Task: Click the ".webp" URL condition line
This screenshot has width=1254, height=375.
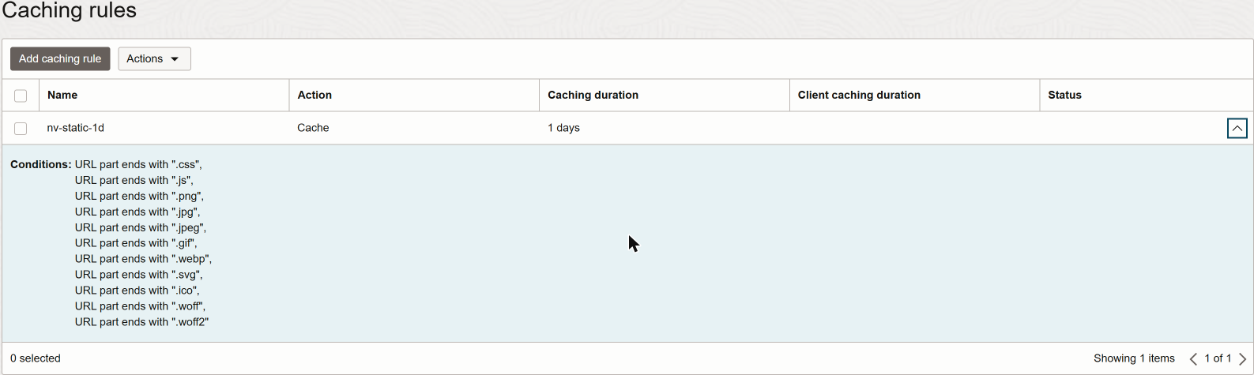Action: pyautogui.click(x=143, y=259)
